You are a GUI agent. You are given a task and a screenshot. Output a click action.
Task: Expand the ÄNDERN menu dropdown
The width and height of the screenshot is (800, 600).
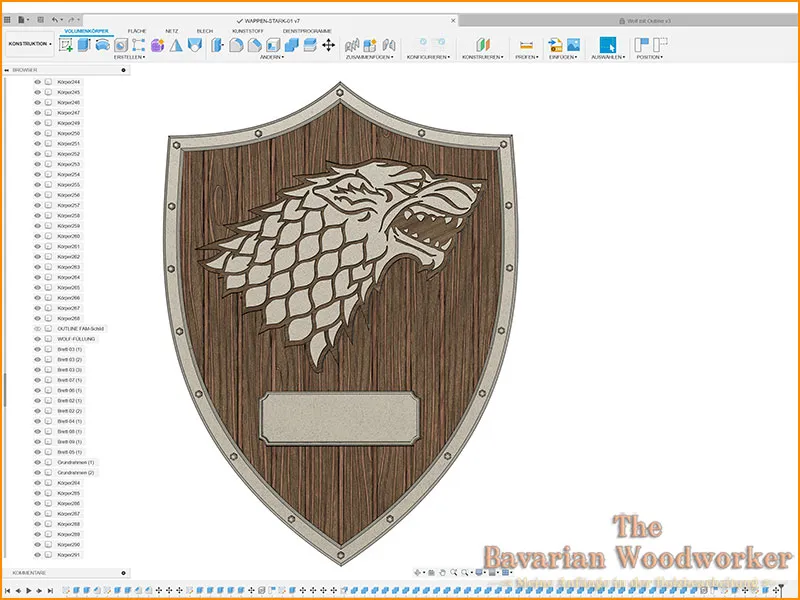271,57
